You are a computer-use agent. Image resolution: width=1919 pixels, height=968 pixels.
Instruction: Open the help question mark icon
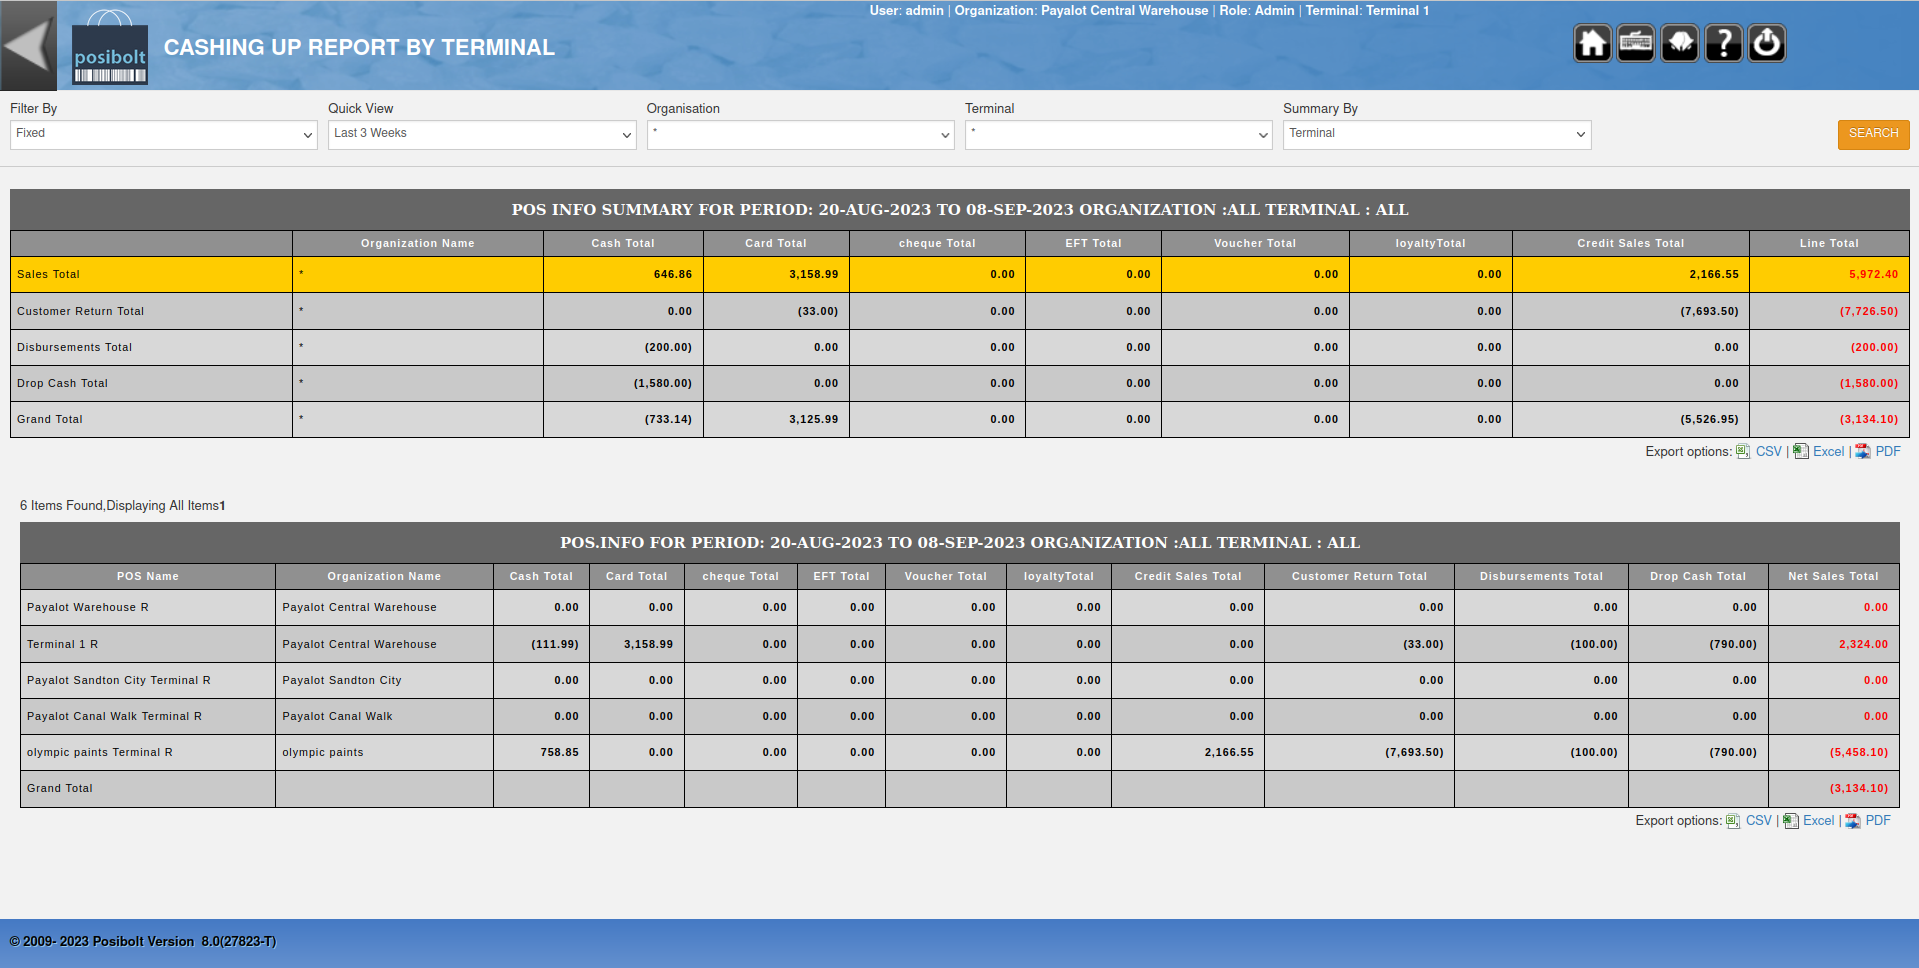tap(1723, 44)
